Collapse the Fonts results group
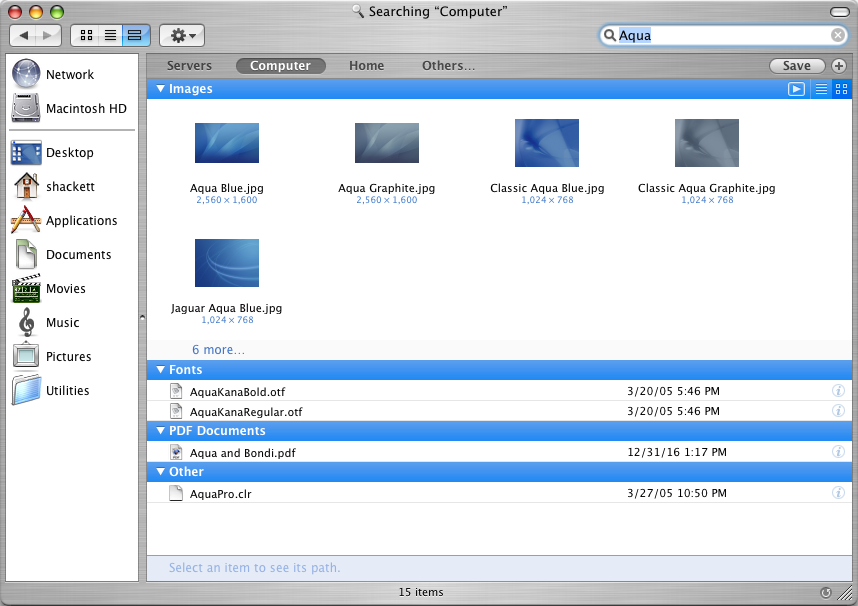The width and height of the screenshot is (858, 606). [160, 370]
